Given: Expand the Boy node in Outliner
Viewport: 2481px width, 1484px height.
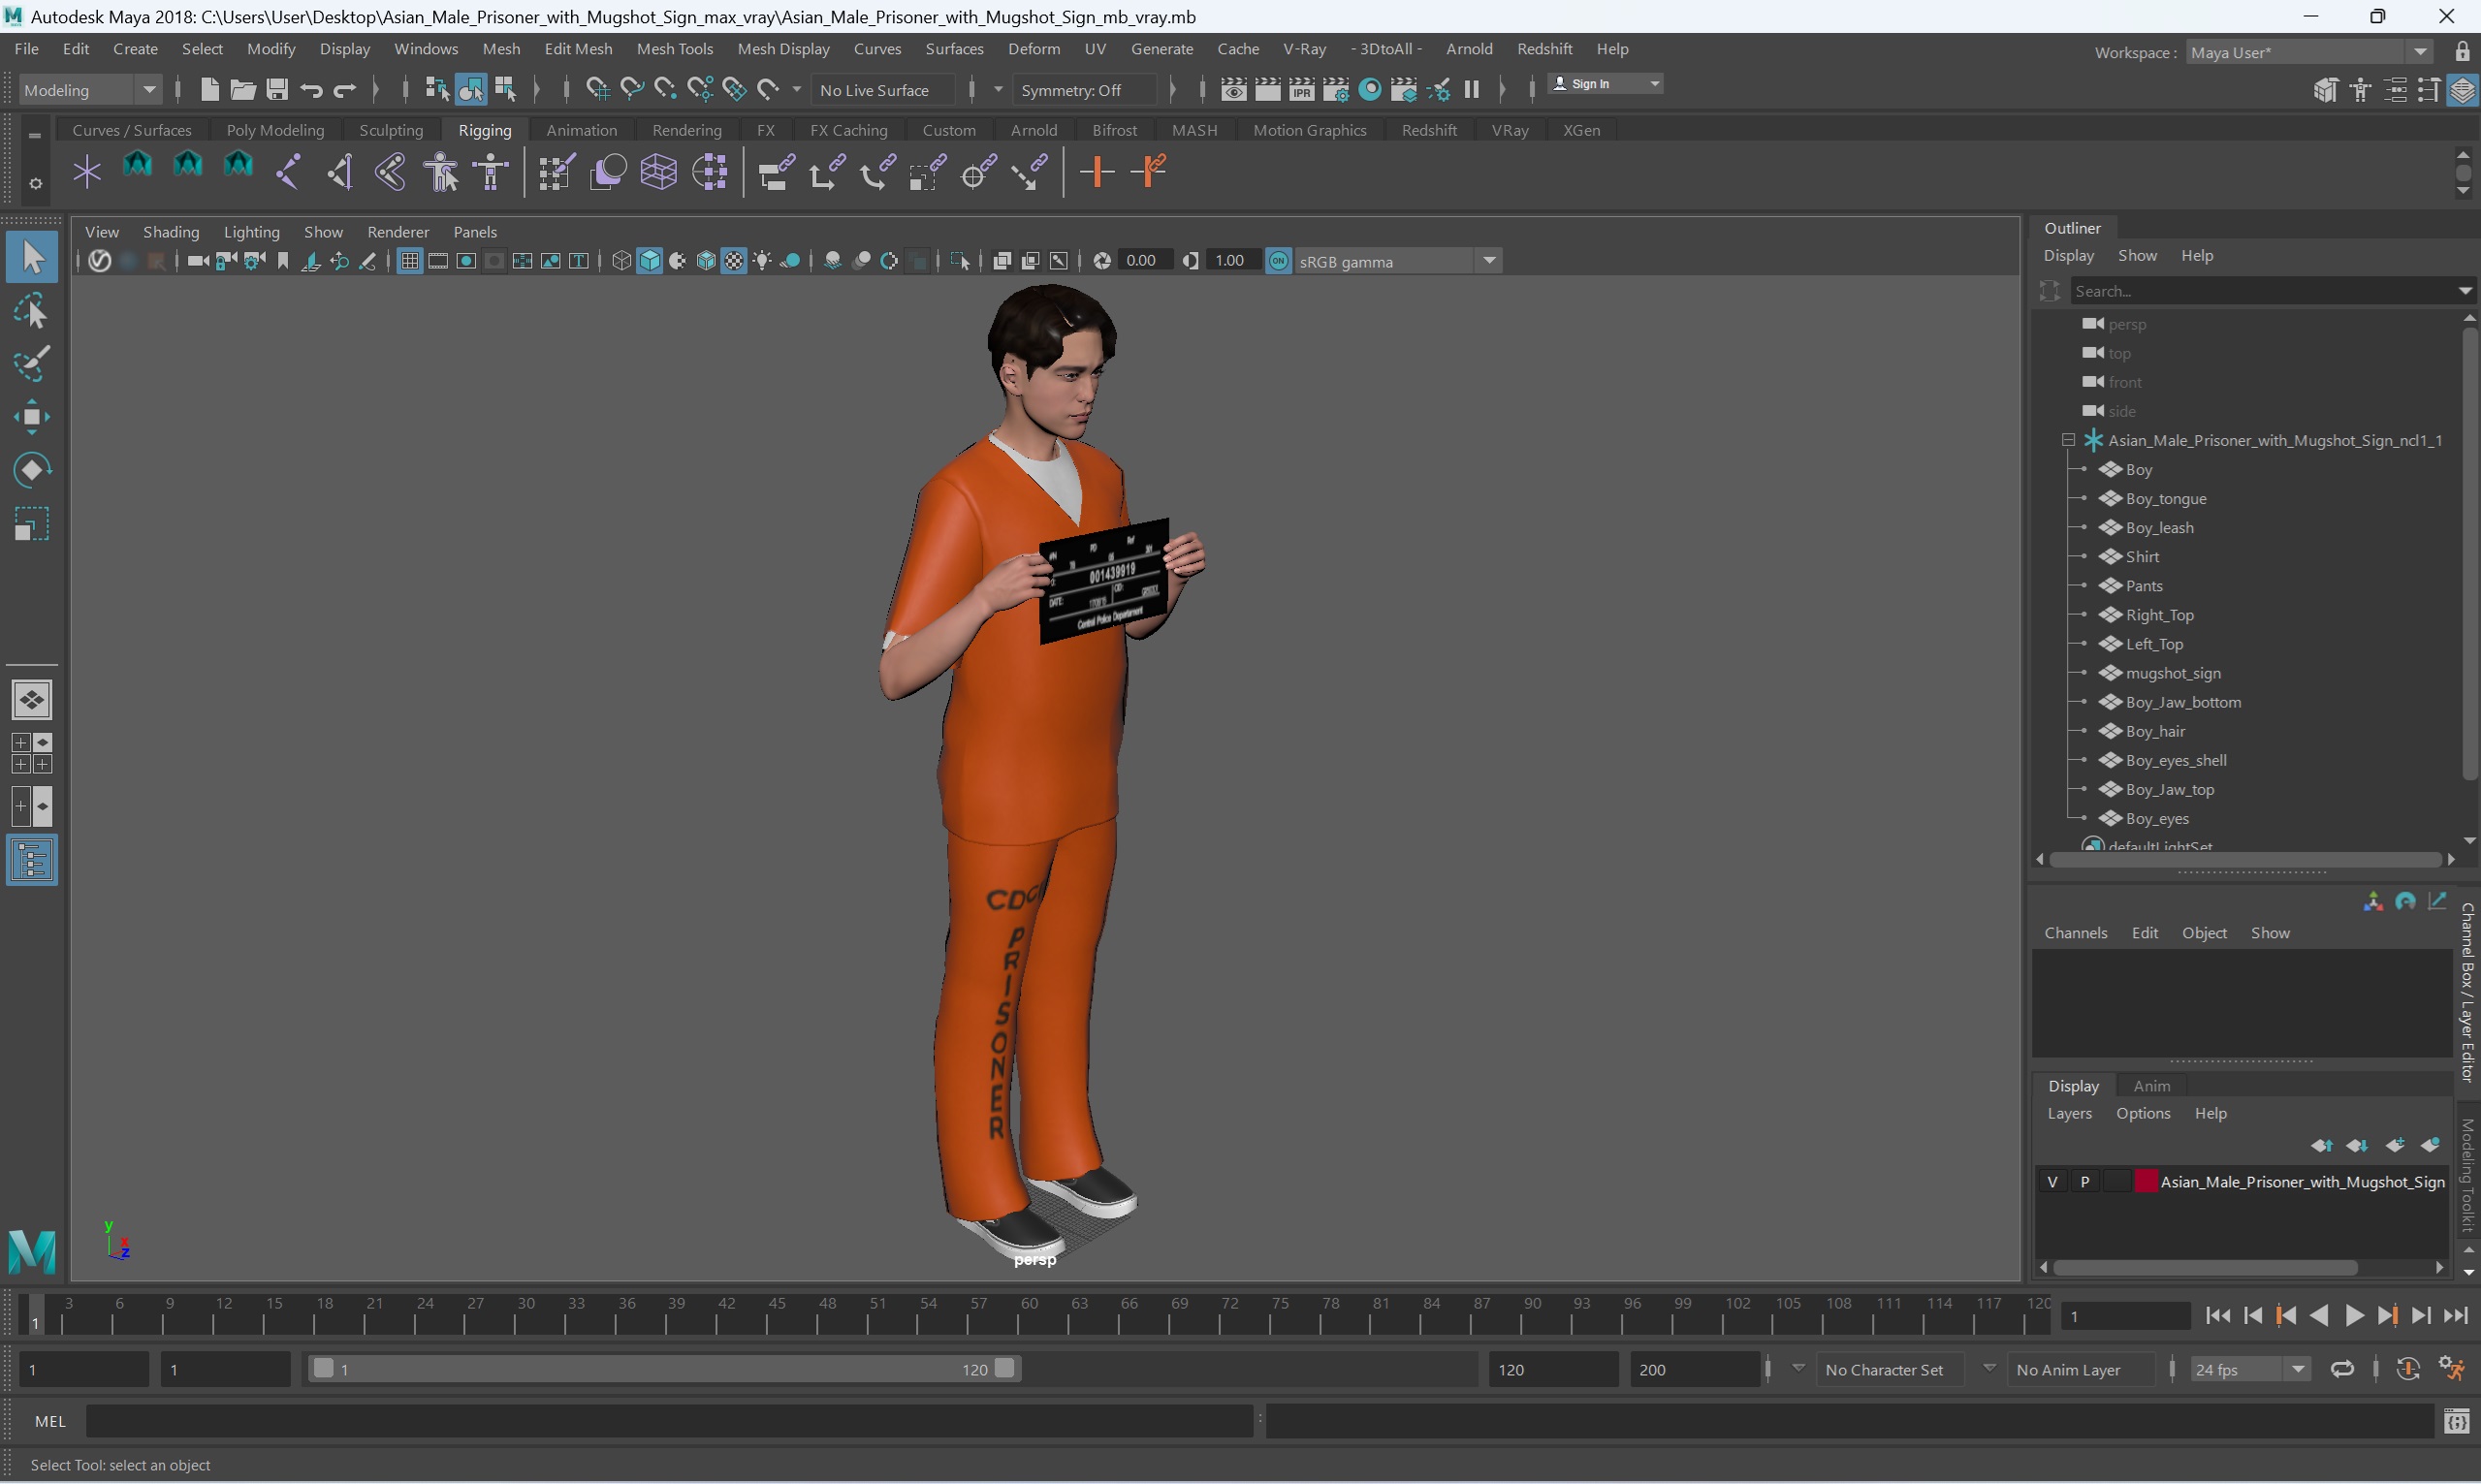Looking at the screenshot, I should [2083, 468].
